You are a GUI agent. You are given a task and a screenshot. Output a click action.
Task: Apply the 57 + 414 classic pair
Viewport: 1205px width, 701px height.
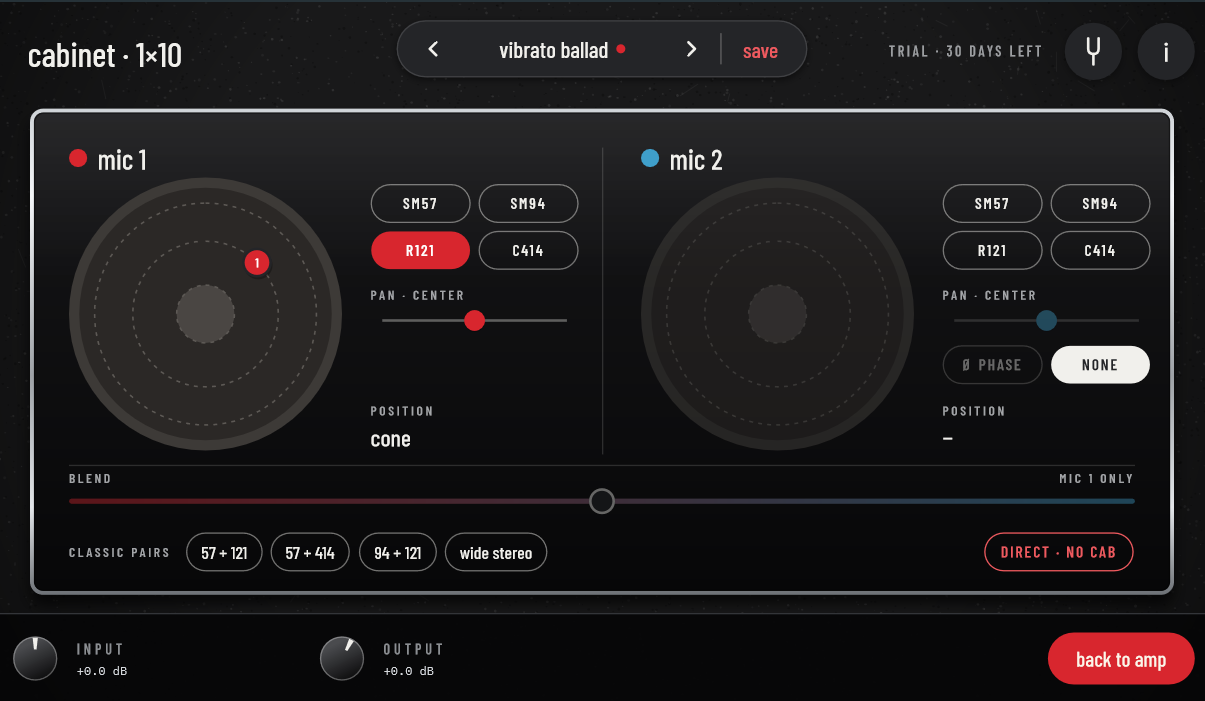310,552
